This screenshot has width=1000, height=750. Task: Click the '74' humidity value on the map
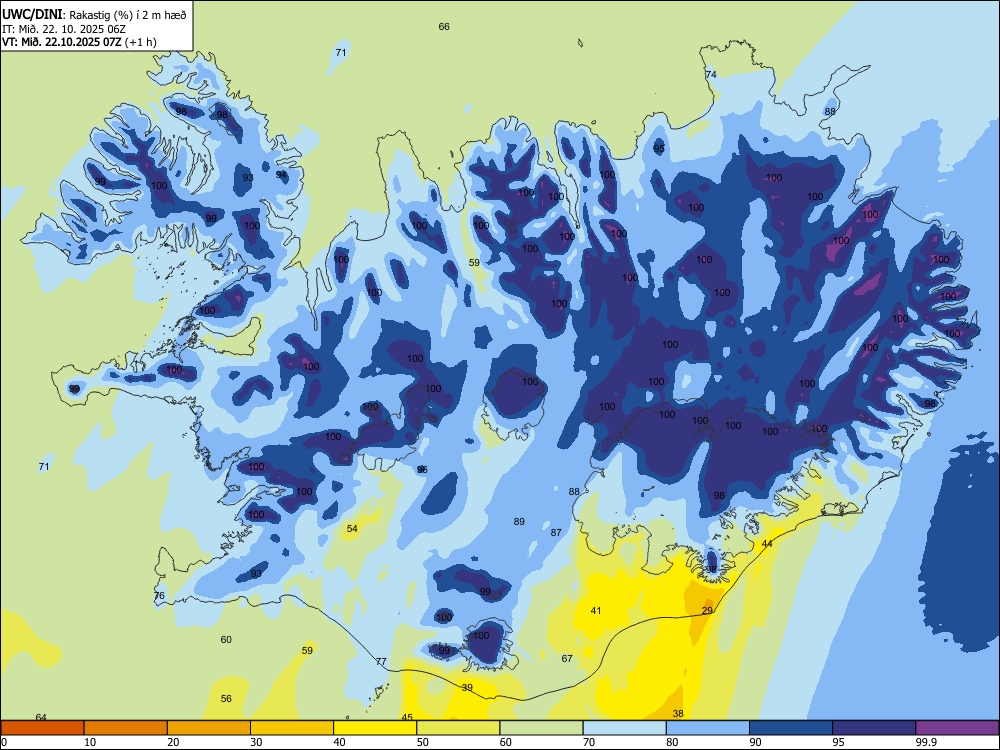pos(710,74)
